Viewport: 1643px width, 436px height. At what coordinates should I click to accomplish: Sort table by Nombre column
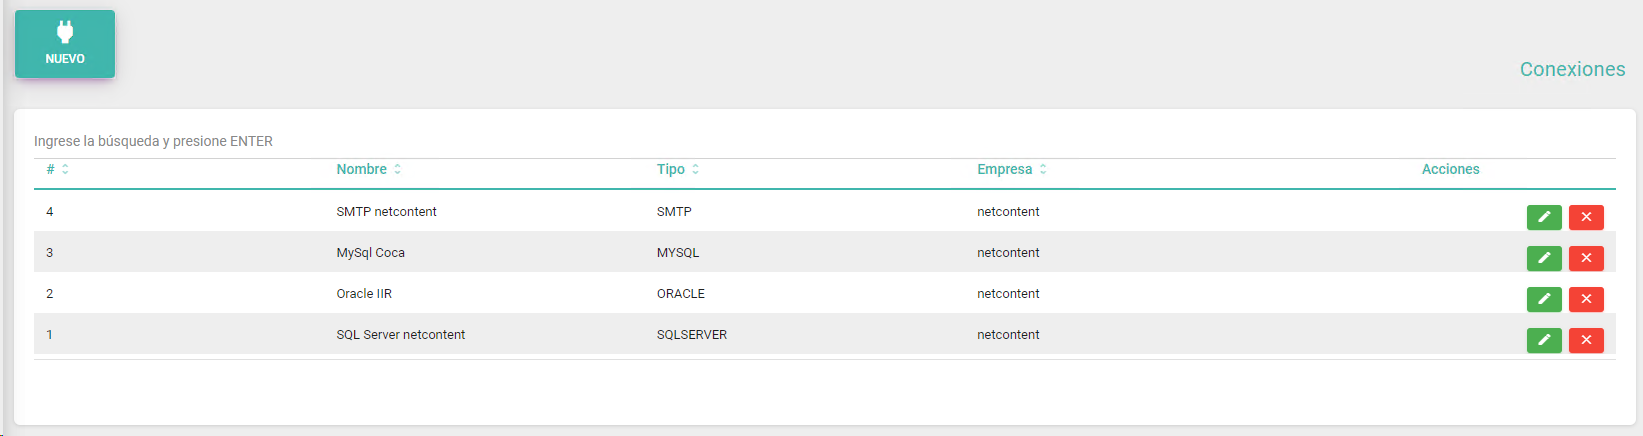(x=369, y=169)
